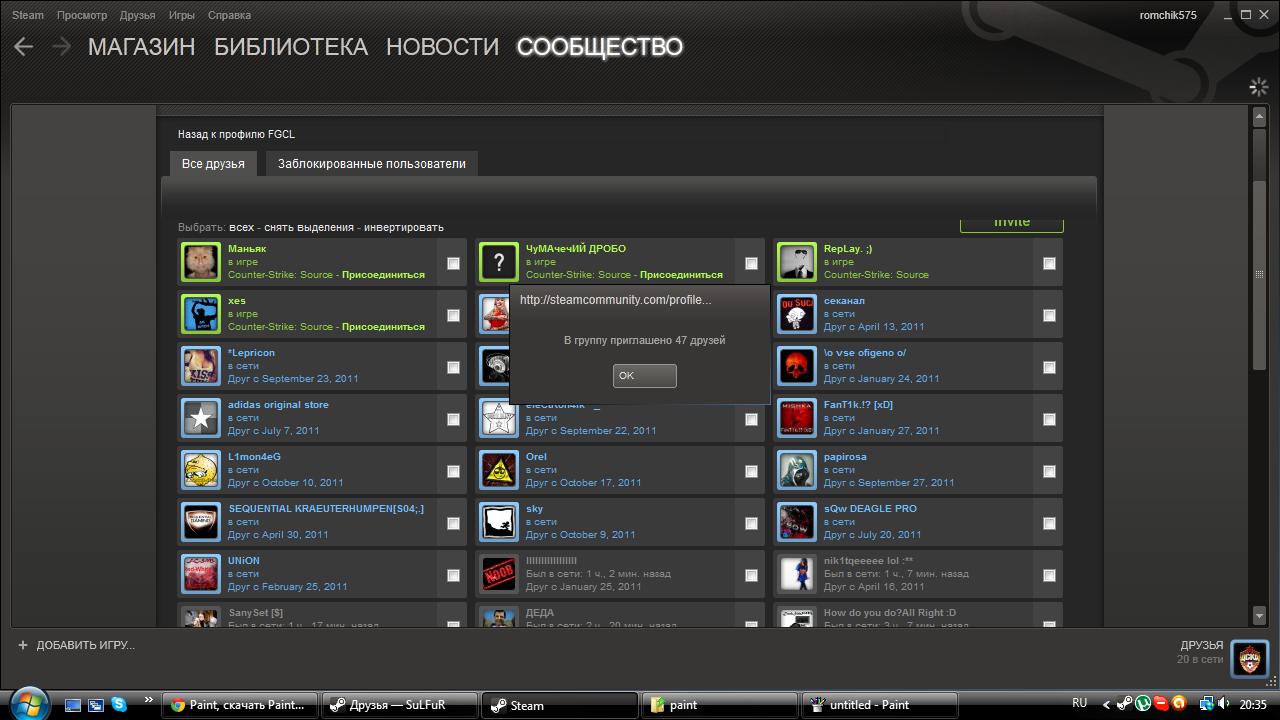The height and width of the screenshot is (720, 1280).
Task: Open *Lepricon avatar
Action: click(201, 366)
